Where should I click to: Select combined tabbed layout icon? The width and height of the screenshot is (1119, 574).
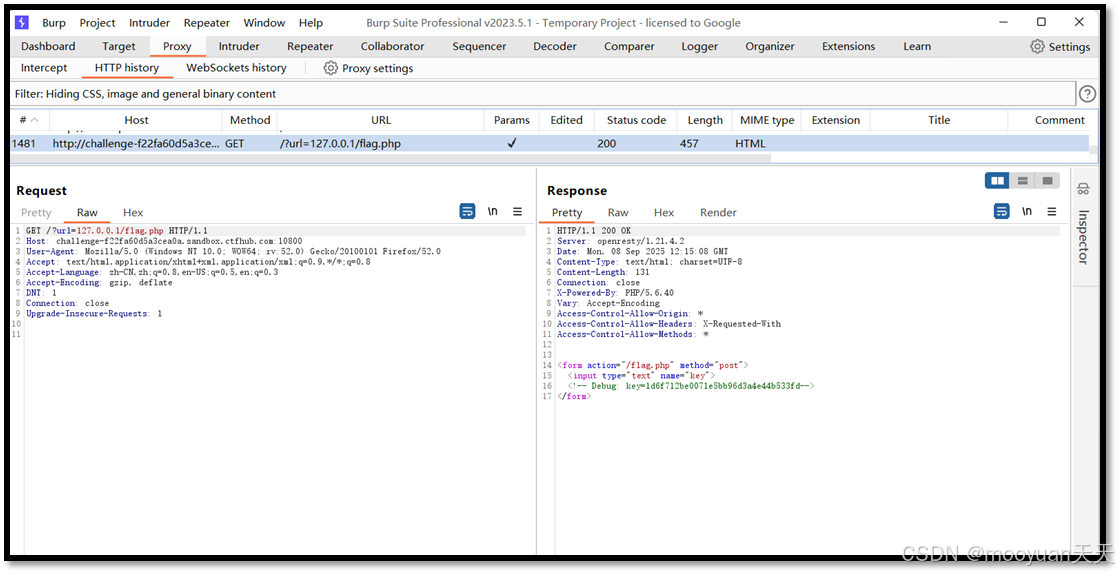[x=1047, y=181]
